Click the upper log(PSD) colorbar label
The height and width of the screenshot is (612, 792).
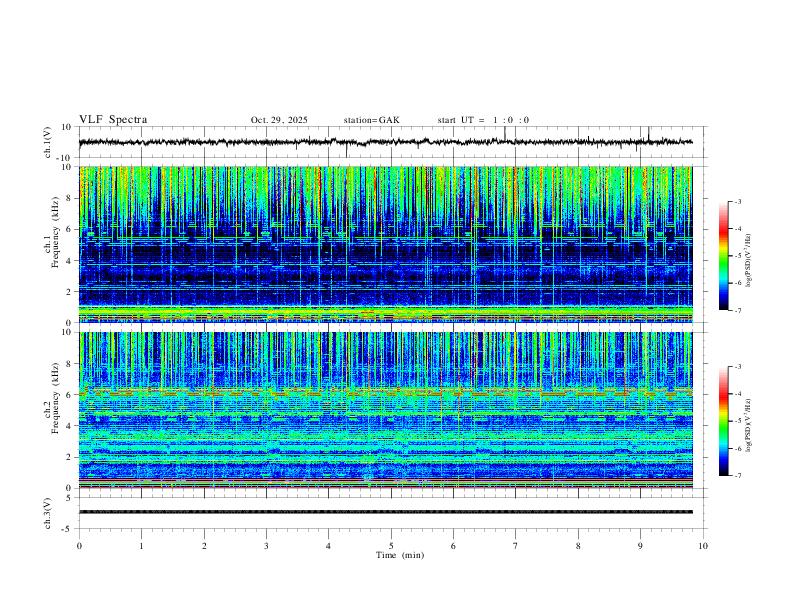749,261
